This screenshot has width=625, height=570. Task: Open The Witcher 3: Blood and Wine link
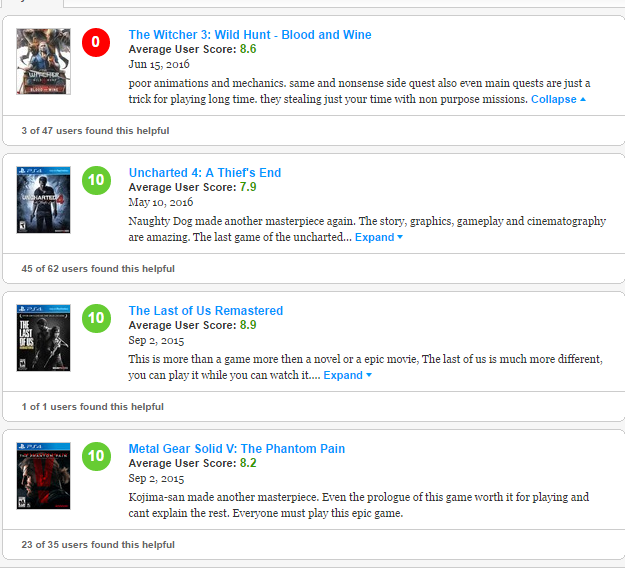pyautogui.click(x=250, y=35)
